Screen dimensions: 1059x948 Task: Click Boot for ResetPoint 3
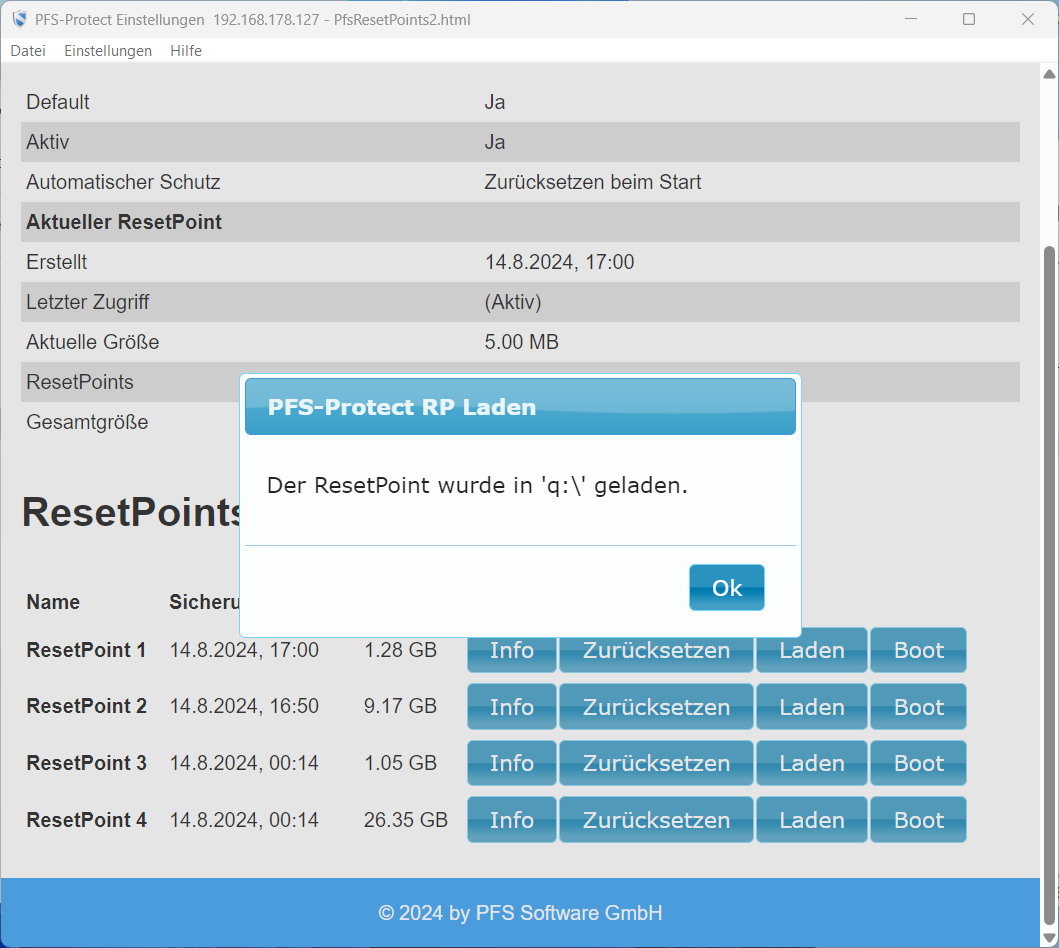click(x=918, y=763)
